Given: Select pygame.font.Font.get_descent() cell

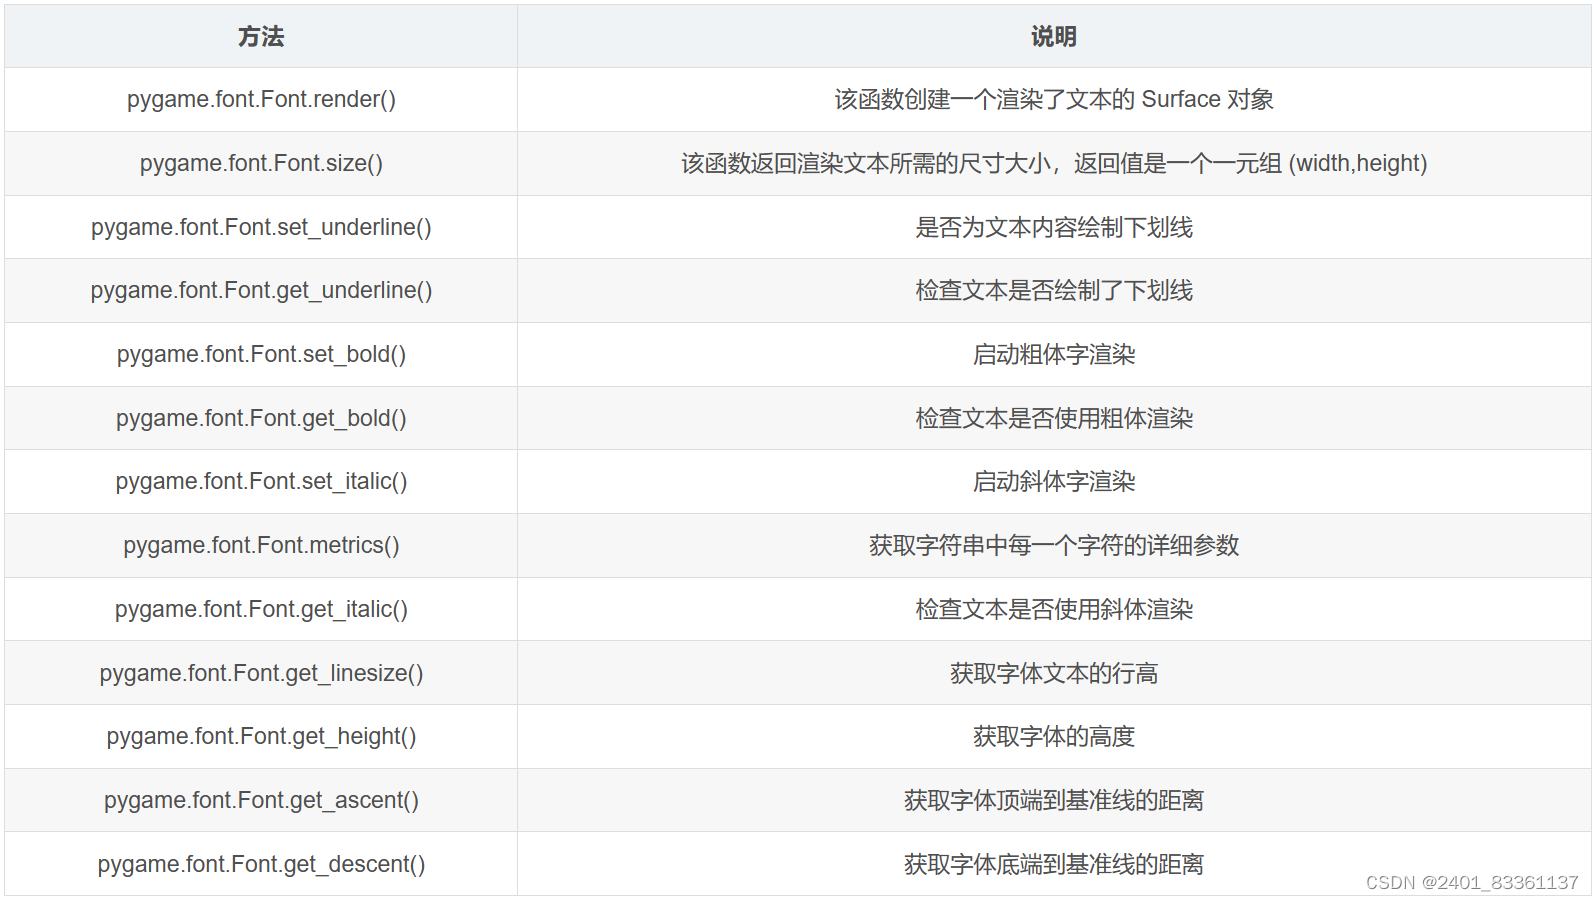Looking at the screenshot, I should 261,864.
